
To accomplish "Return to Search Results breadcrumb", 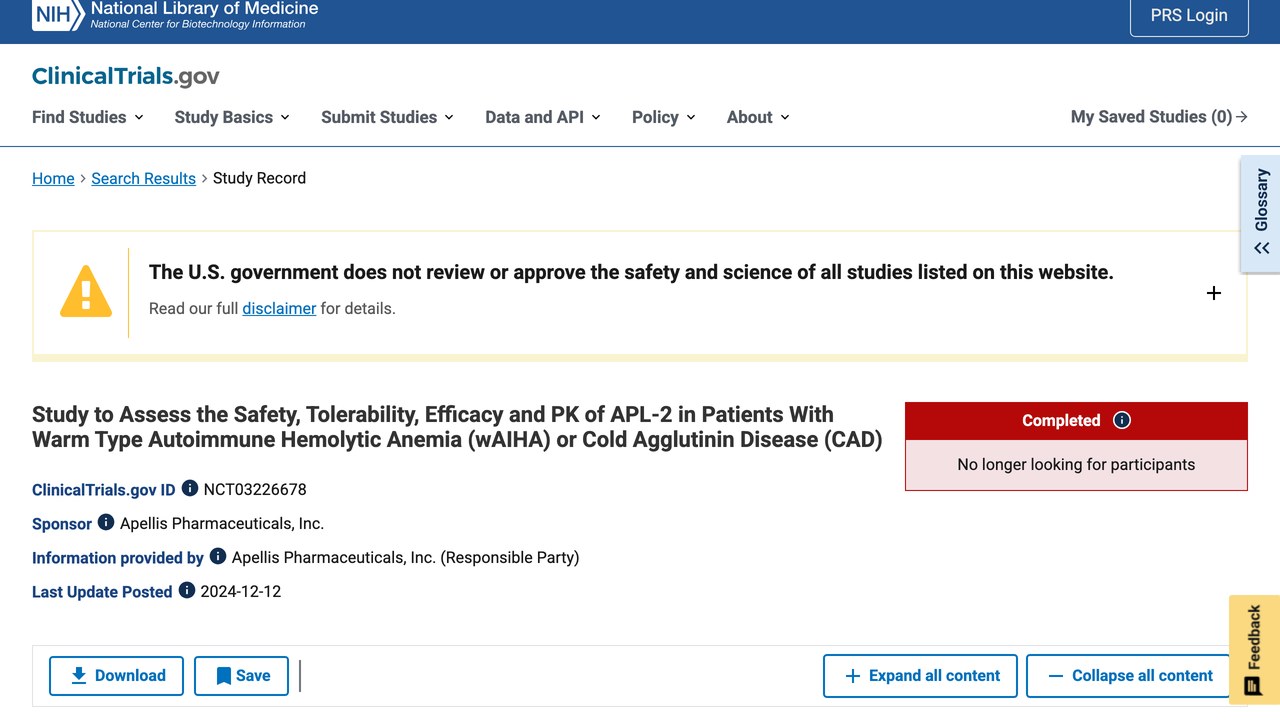I will [x=143, y=178].
